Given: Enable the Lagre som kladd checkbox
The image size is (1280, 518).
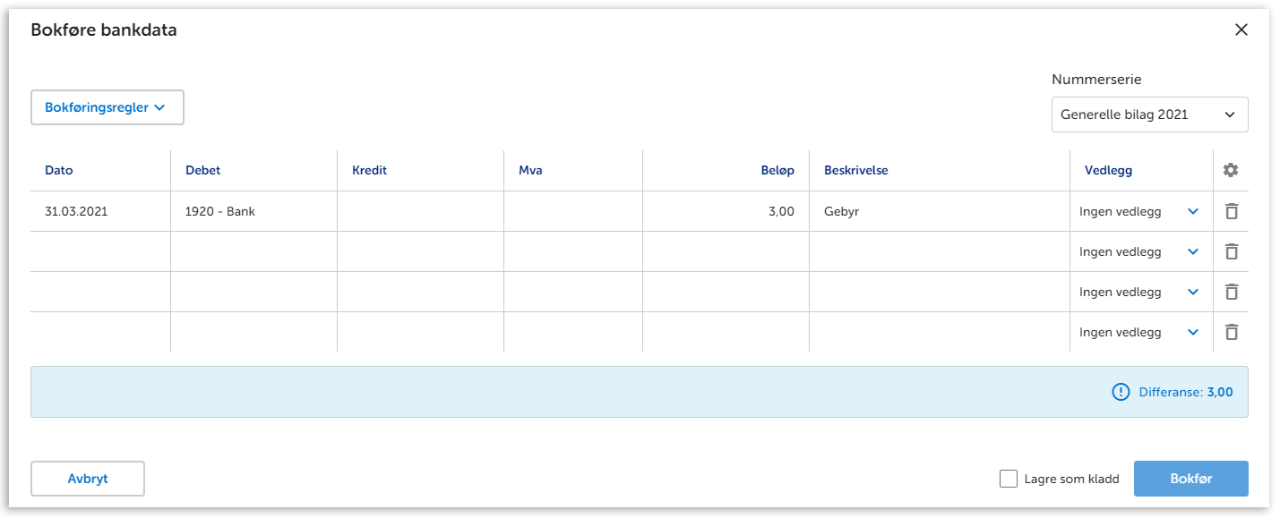Looking at the screenshot, I should pos(1008,479).
